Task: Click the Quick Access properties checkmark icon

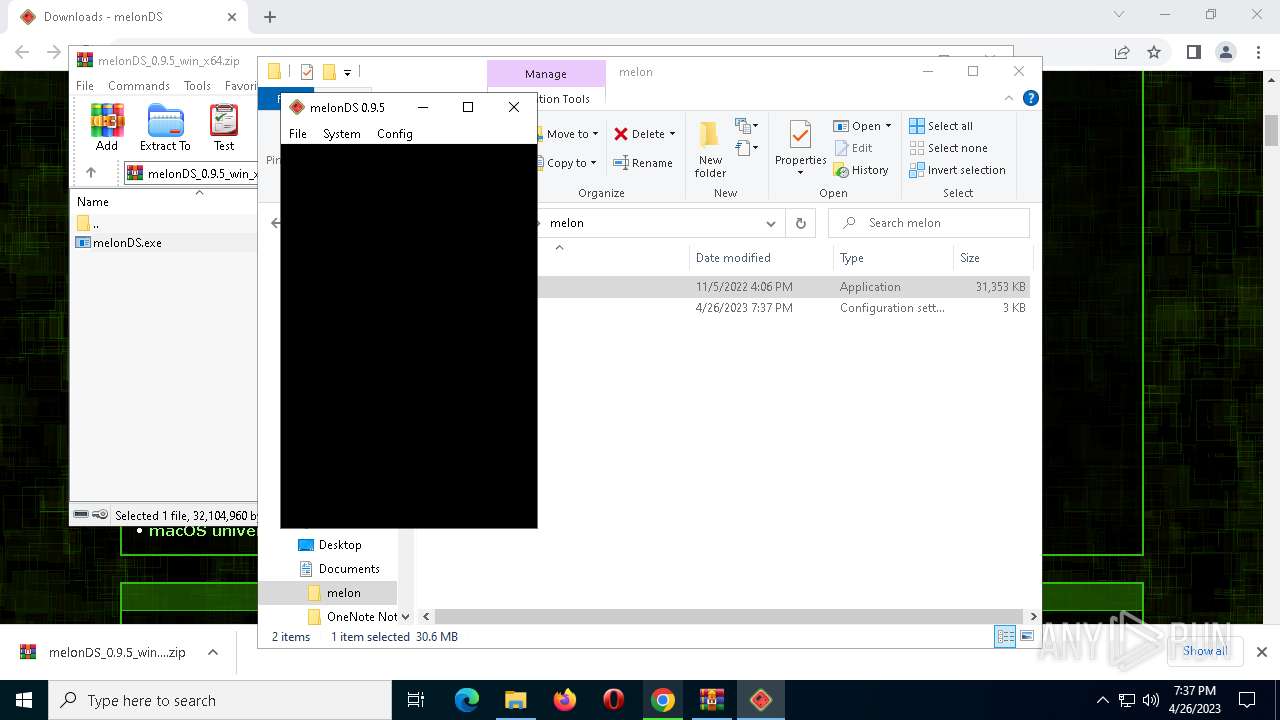Action: pos(307,72)
